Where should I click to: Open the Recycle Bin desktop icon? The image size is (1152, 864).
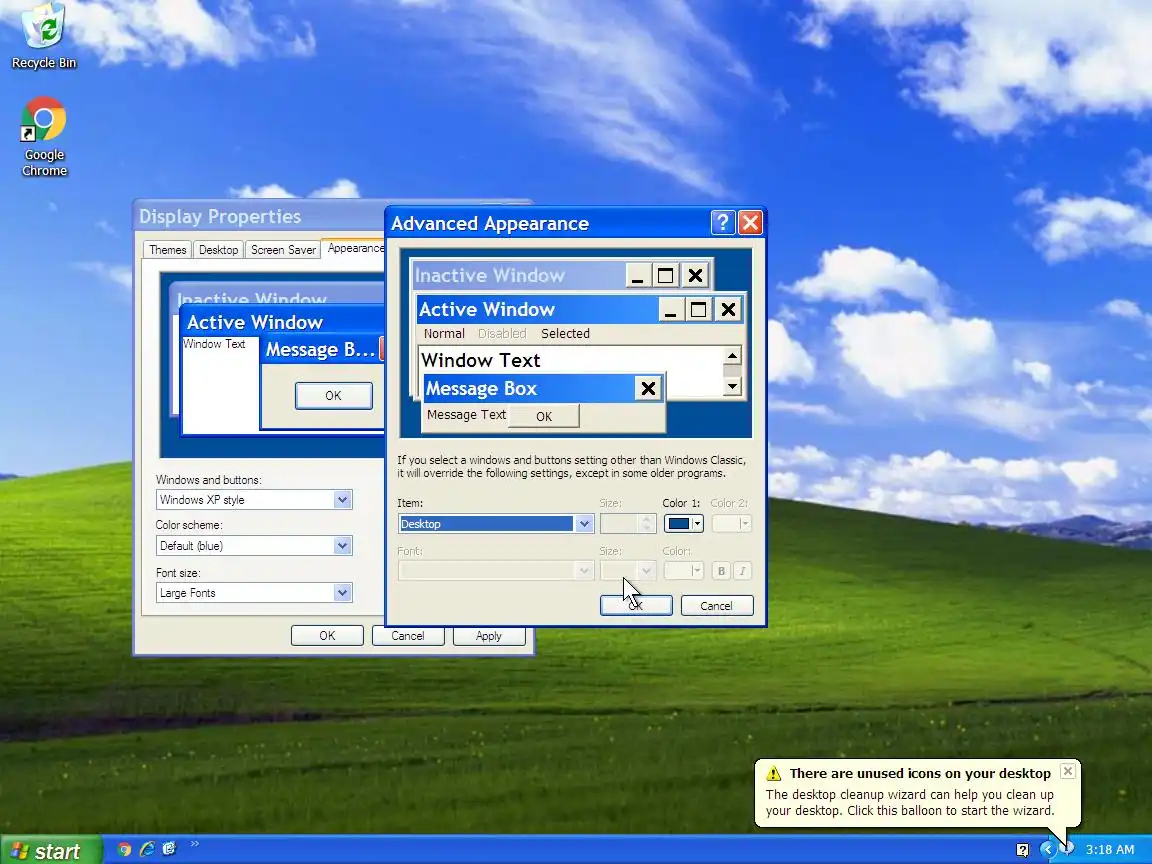coord(44,37)
